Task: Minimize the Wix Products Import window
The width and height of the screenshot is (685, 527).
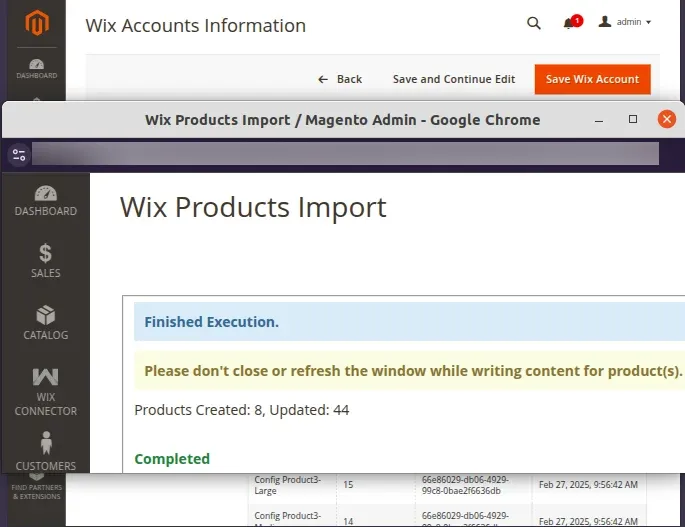Action: coord(599,120)
